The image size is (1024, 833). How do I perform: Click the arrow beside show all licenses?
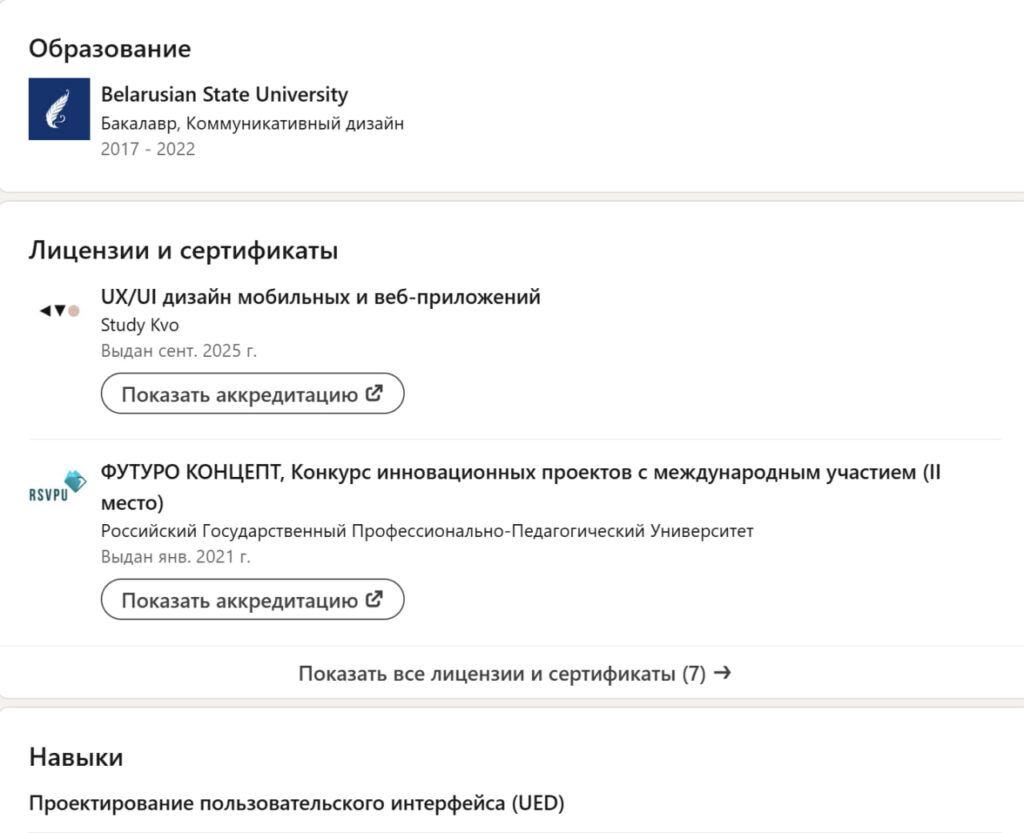(723, 673)
